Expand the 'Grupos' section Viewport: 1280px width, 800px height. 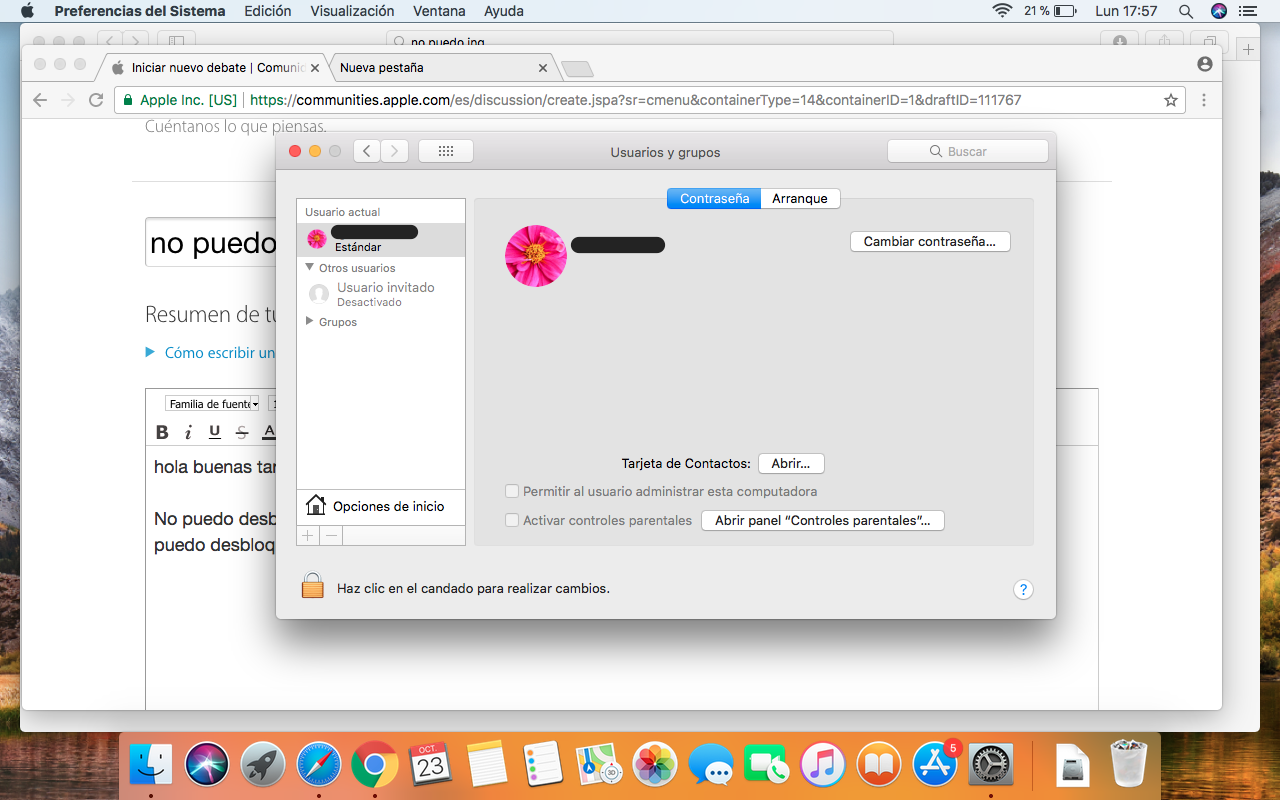[x=310, y=322]
